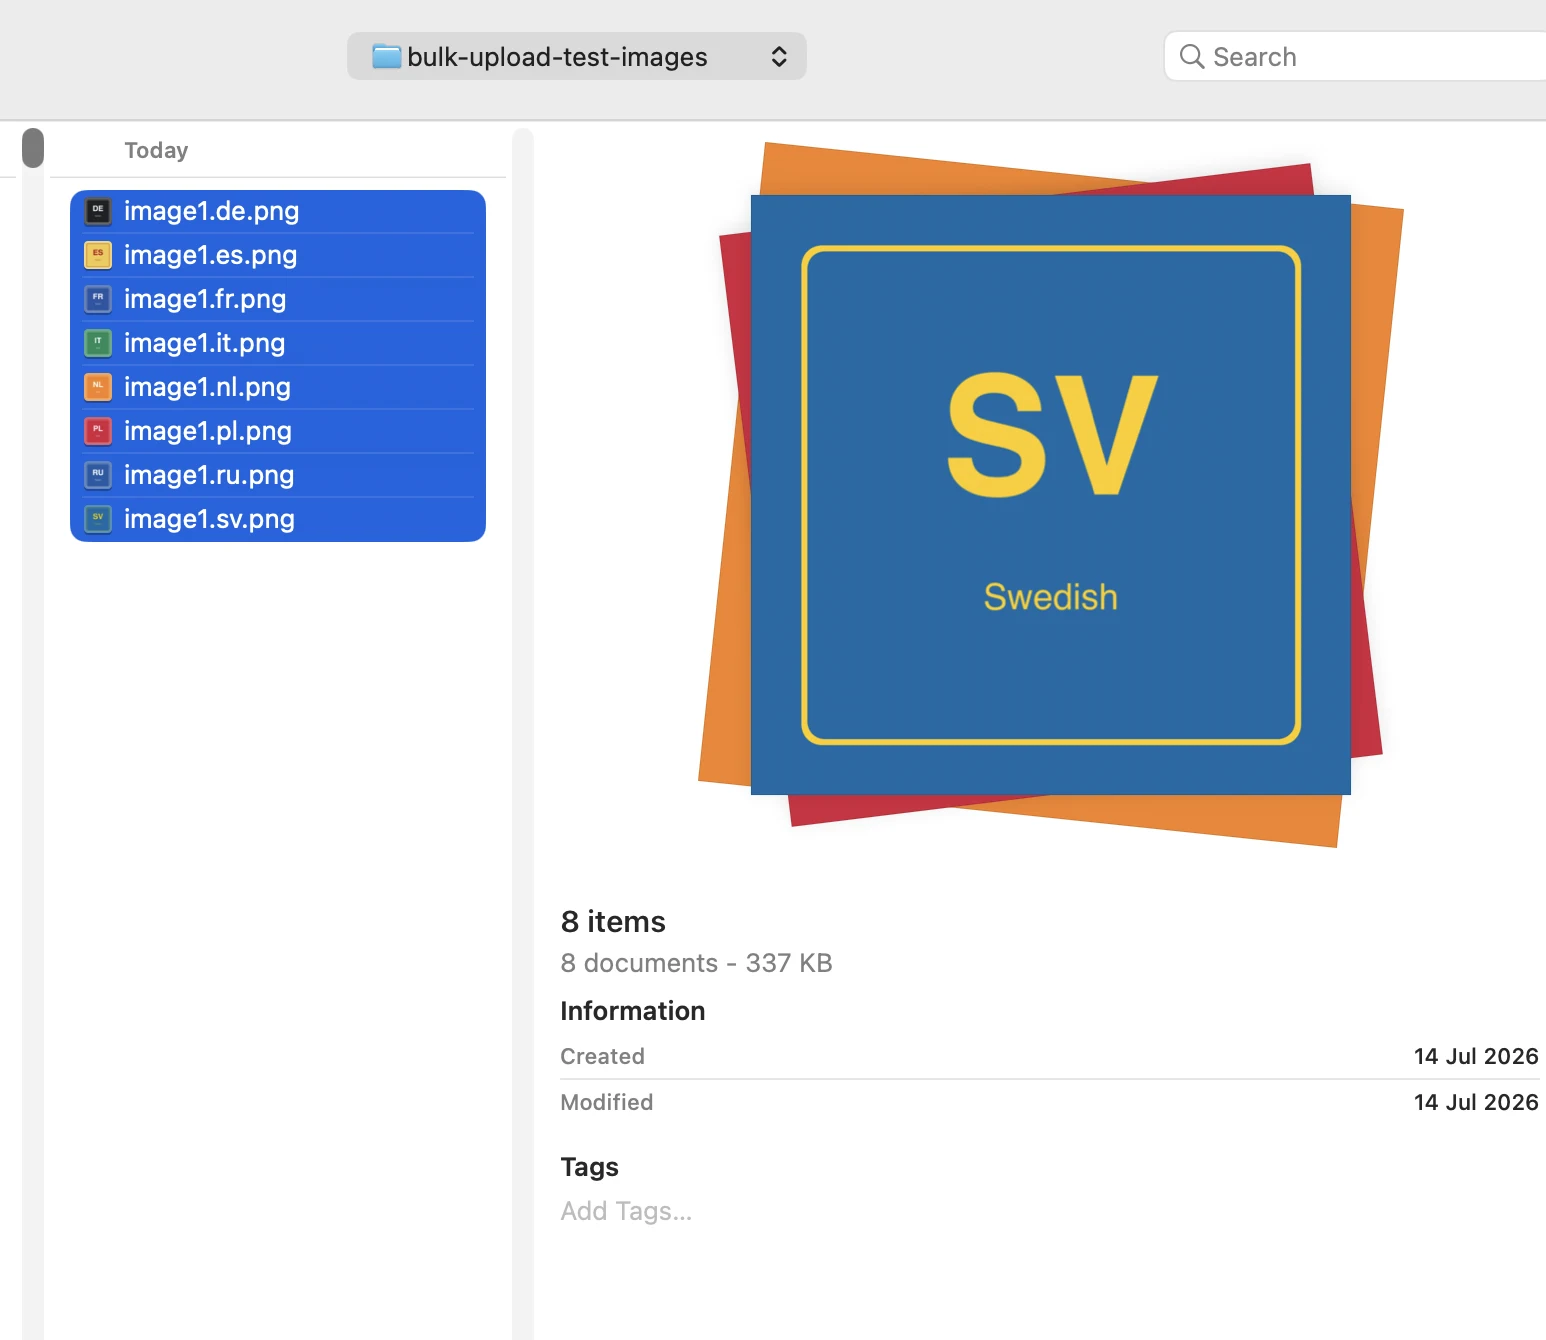
Task: Click the Tags section heading
Action: pos(589,1167)
